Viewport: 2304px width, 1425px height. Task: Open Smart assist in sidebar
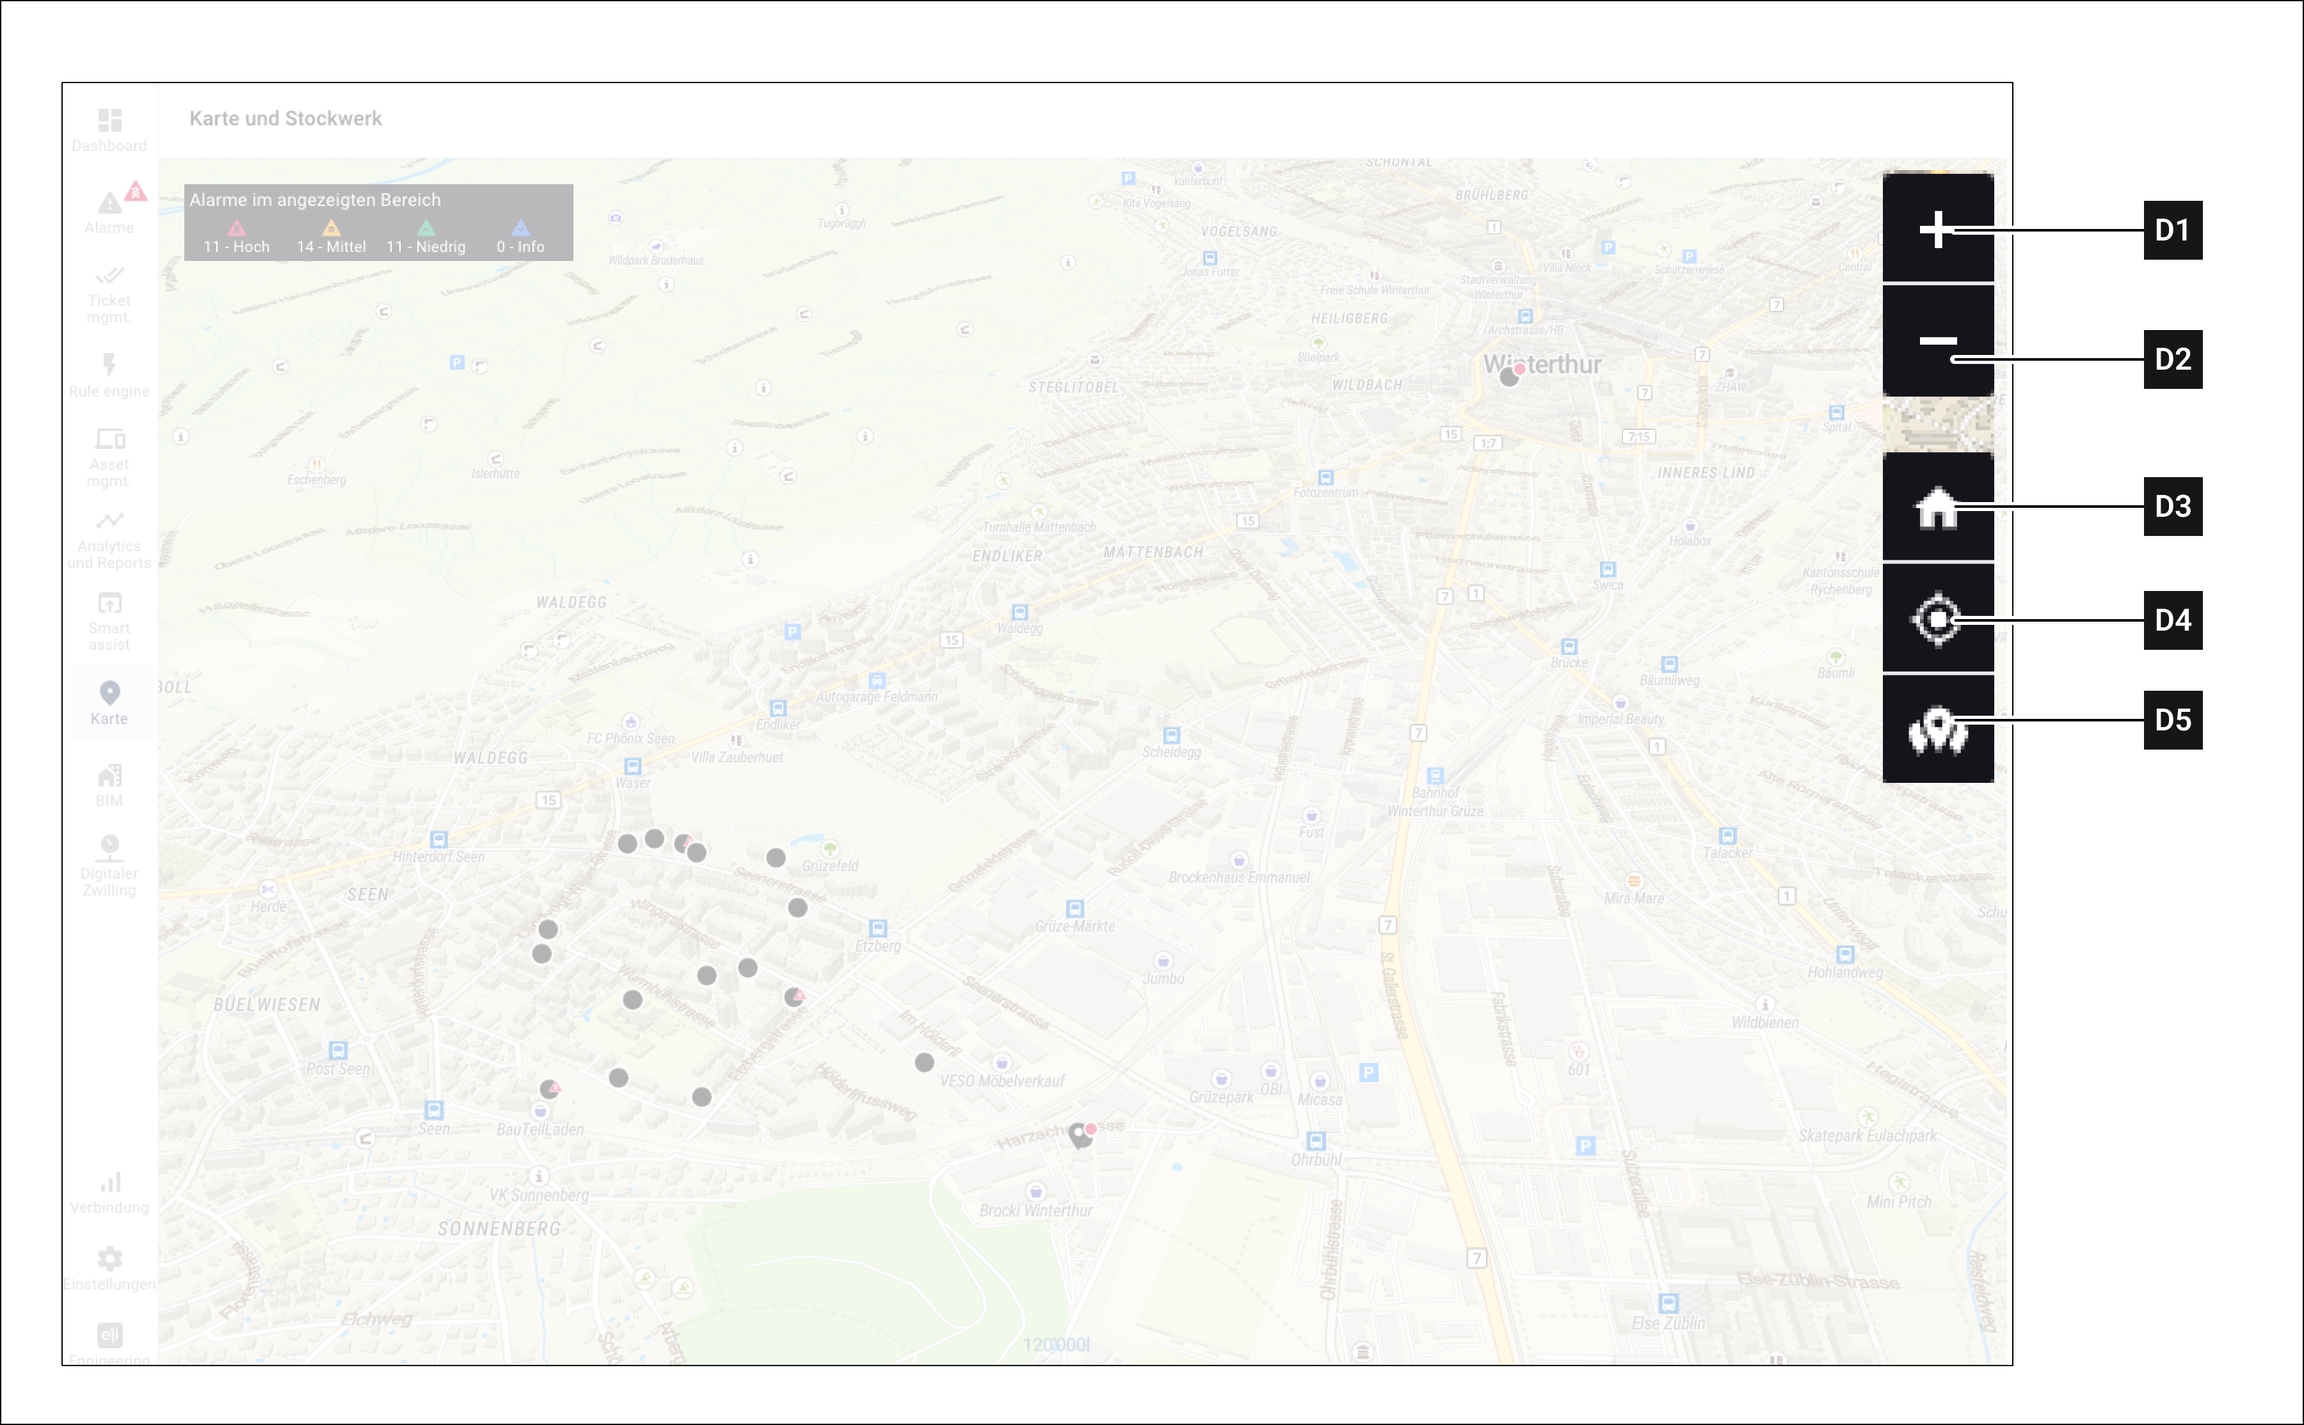pos(109,621)
